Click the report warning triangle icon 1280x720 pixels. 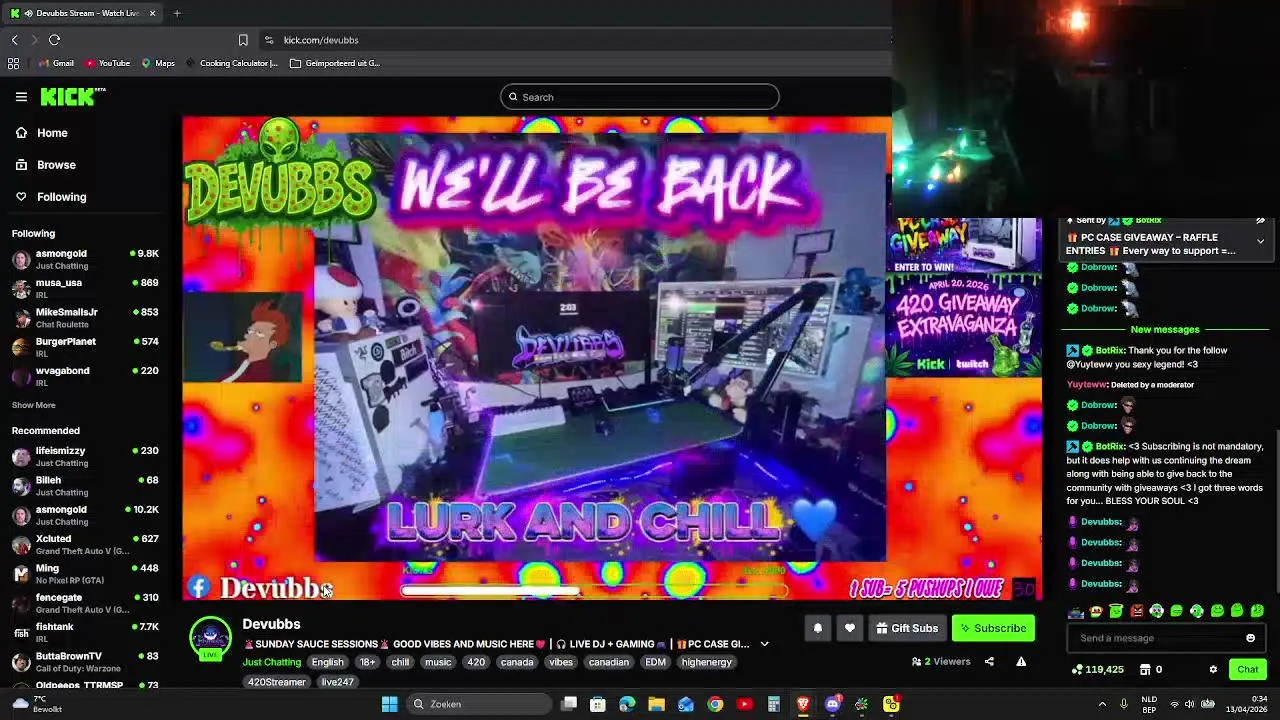click(1021, 661)
